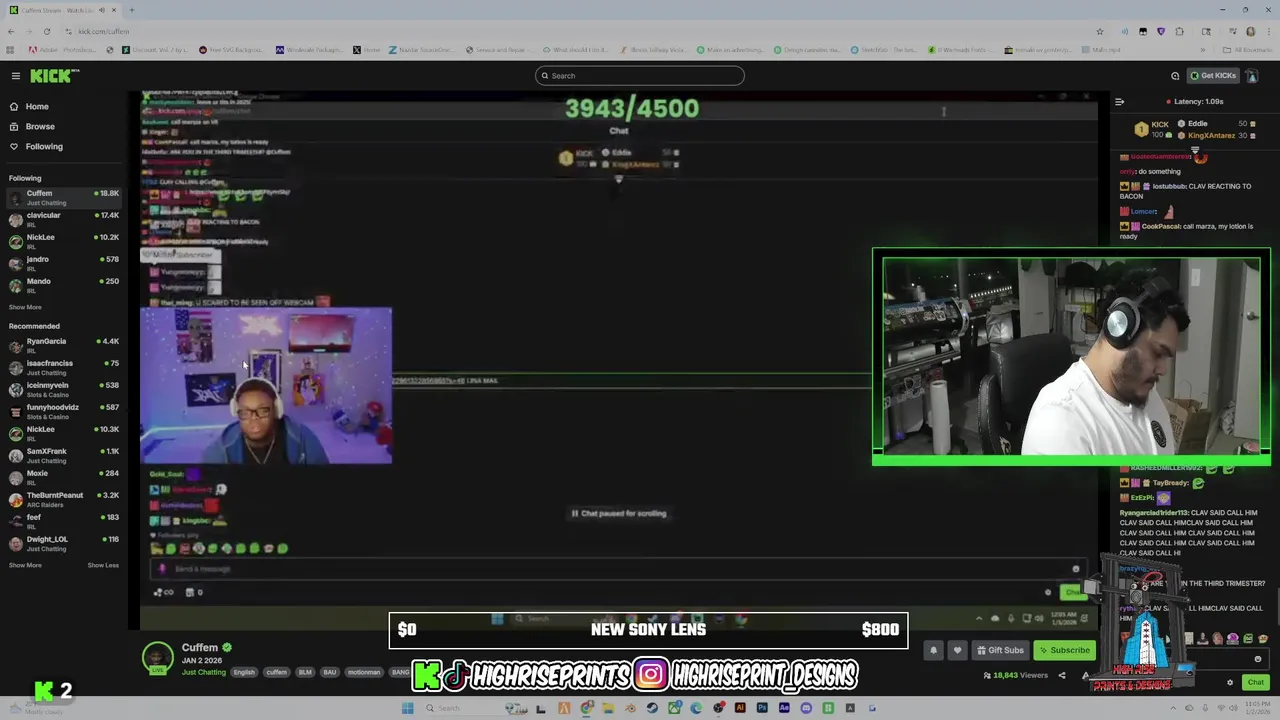Click the motionman stream tag

(x=364, y=672)
